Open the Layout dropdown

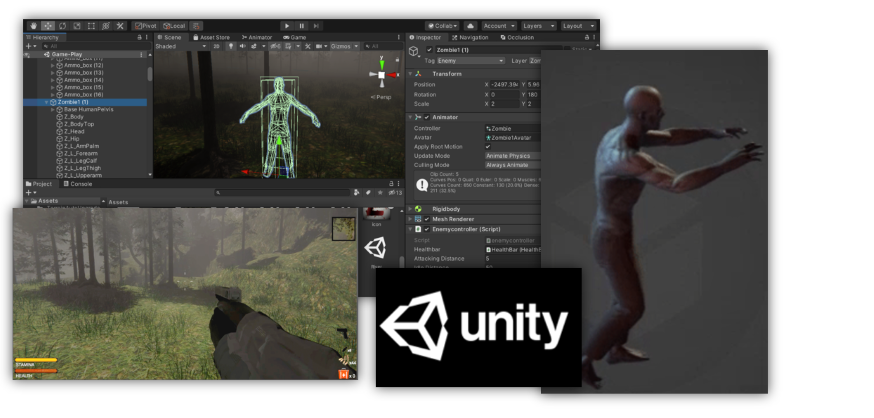[x=579, y=26]
